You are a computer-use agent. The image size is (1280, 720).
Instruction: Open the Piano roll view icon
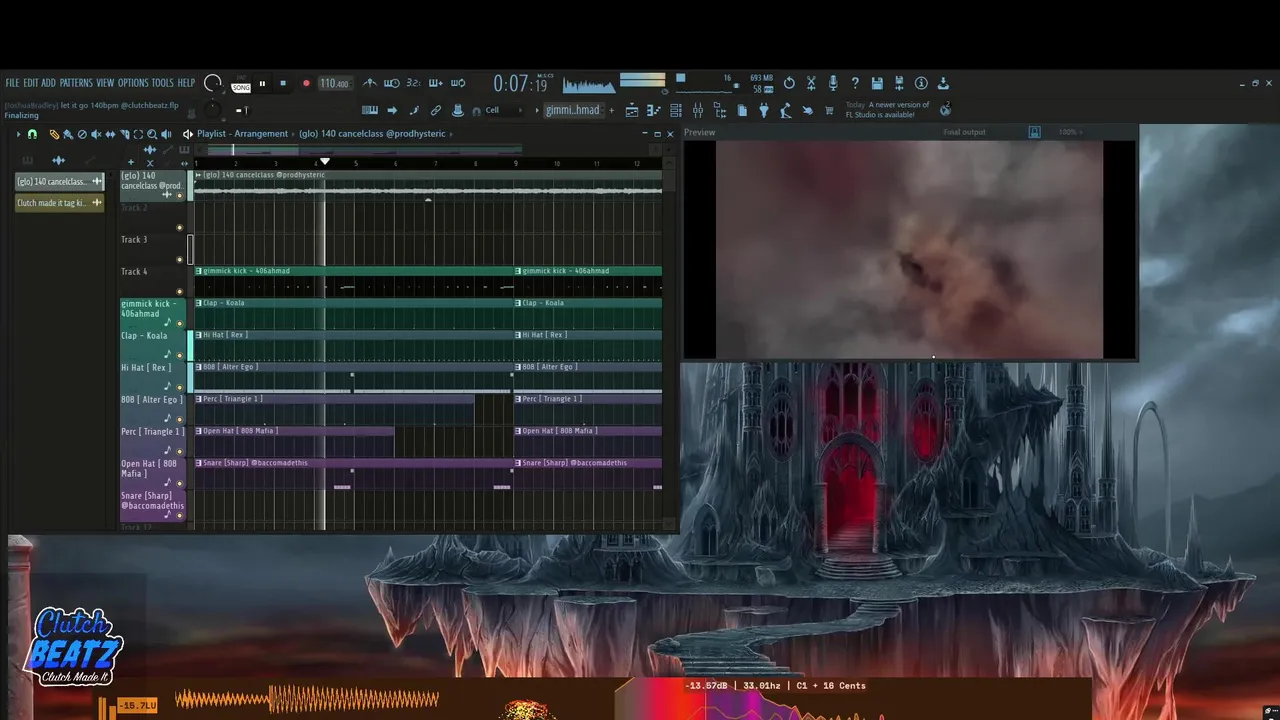[x=654, y=110]
